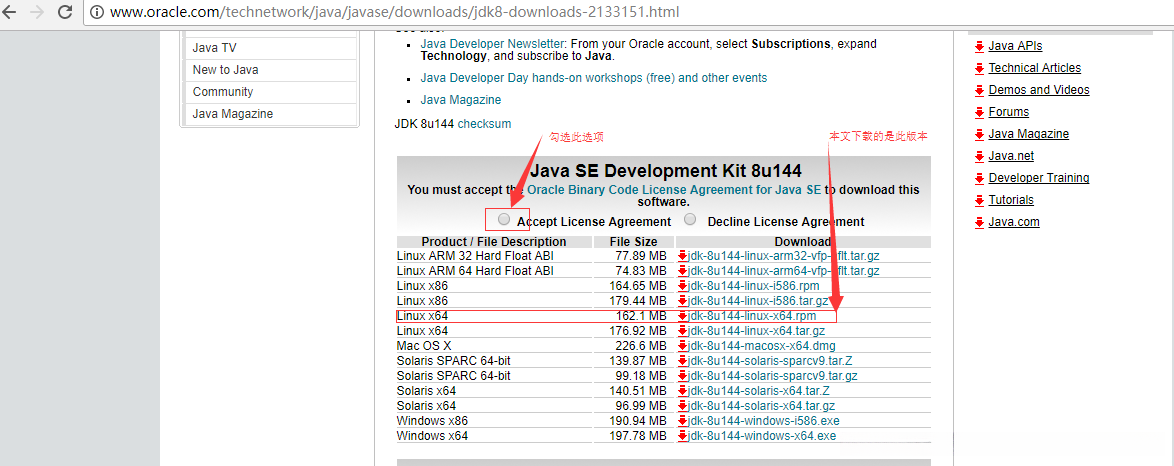Download jdk-8u144-macosx-x64.dmg
This screenshot has height=466, width=1174.
(761, 346)
